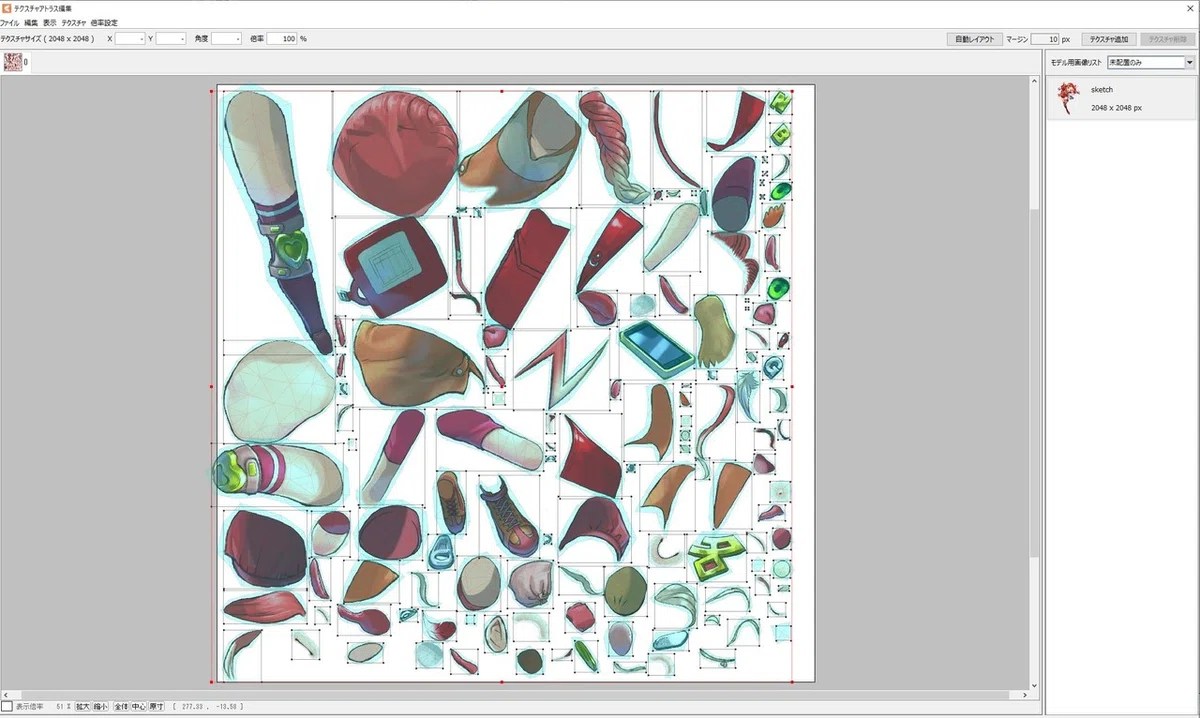Screen dimensions: 1200x718
Task: Click the 倍率 percent field showing 100
Action: pyautogui.click(x=283, y=38)
